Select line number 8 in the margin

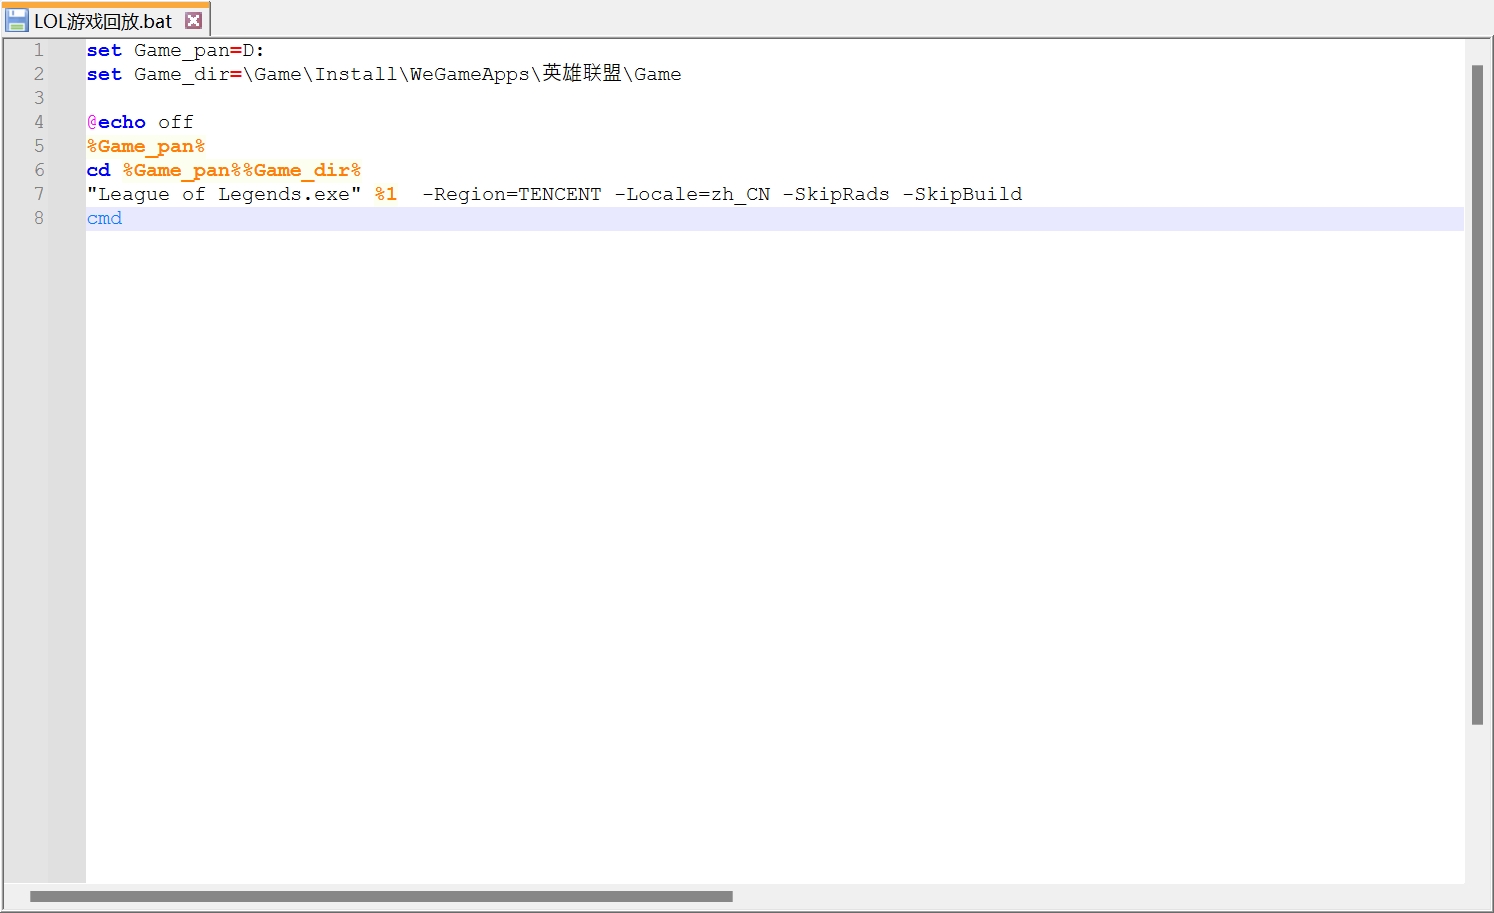coord(39,218)
